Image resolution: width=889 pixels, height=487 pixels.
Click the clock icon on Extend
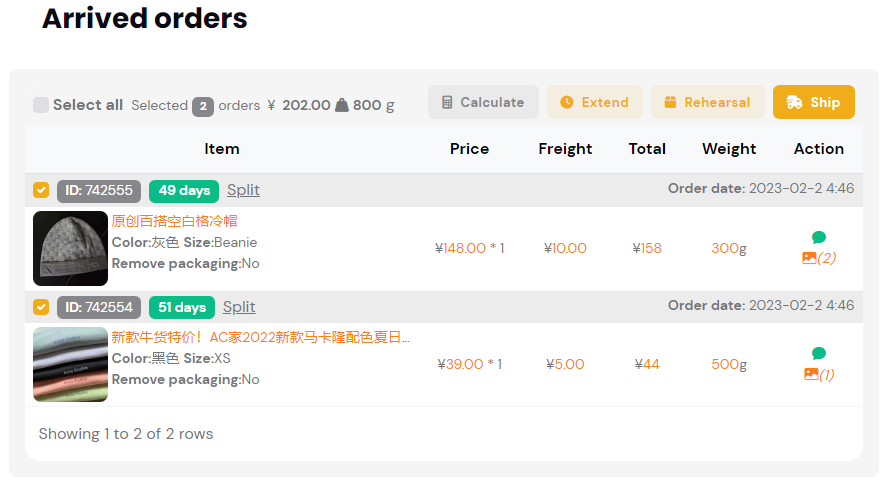567,102
